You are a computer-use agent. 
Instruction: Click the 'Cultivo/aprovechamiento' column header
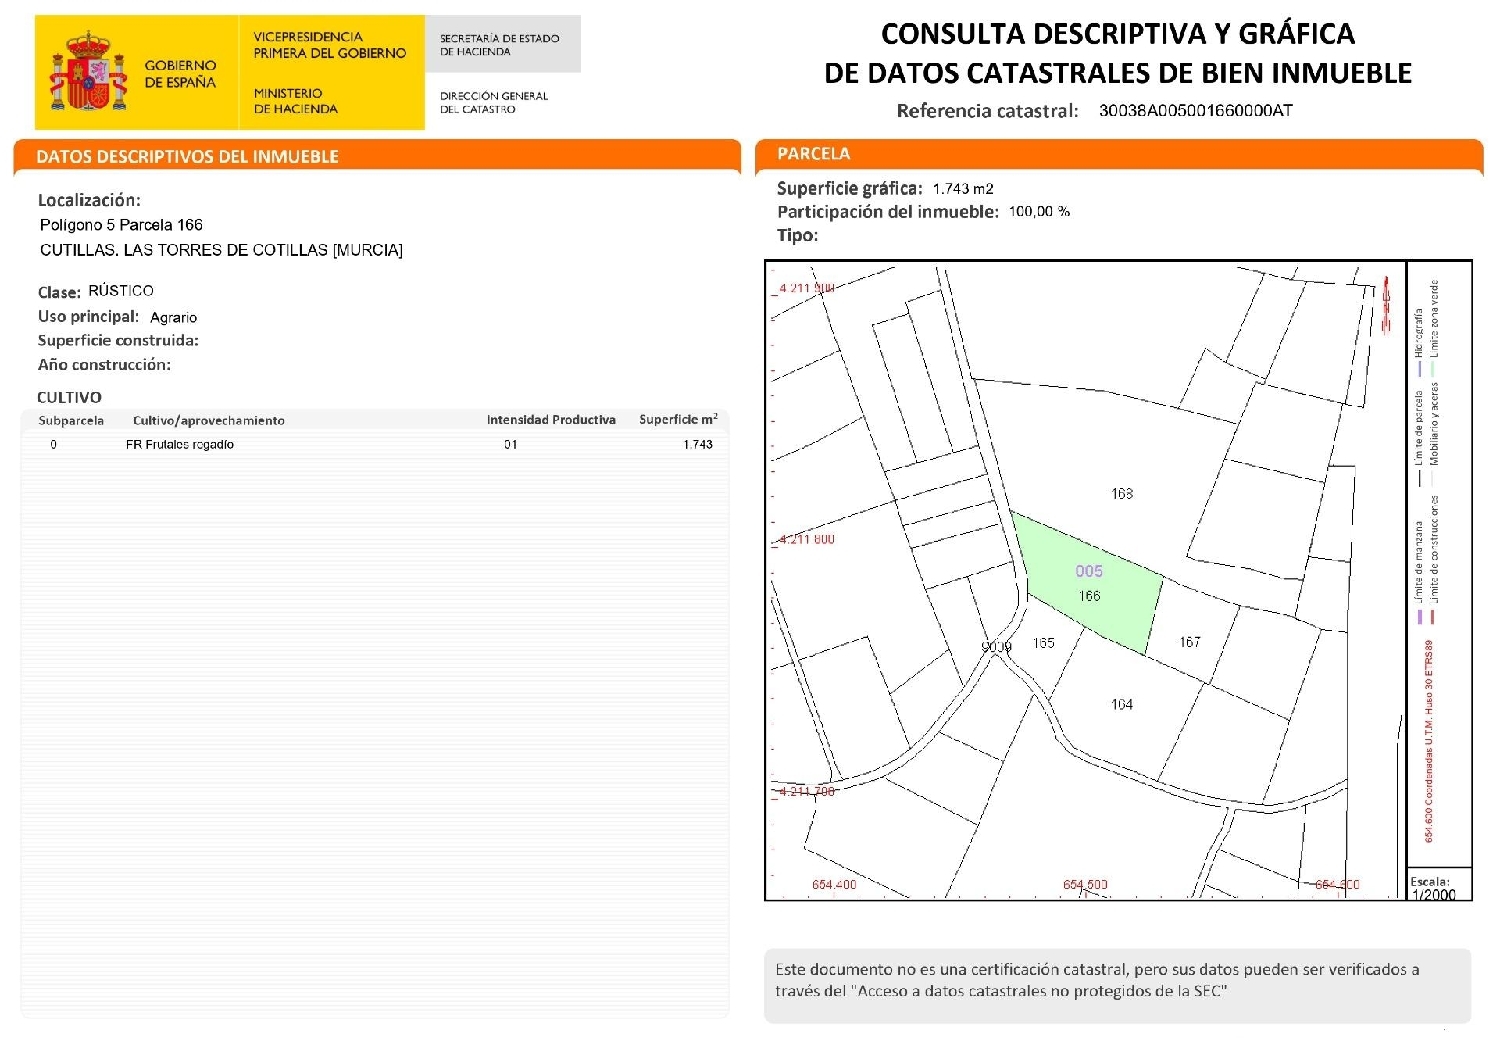(209, 421)
